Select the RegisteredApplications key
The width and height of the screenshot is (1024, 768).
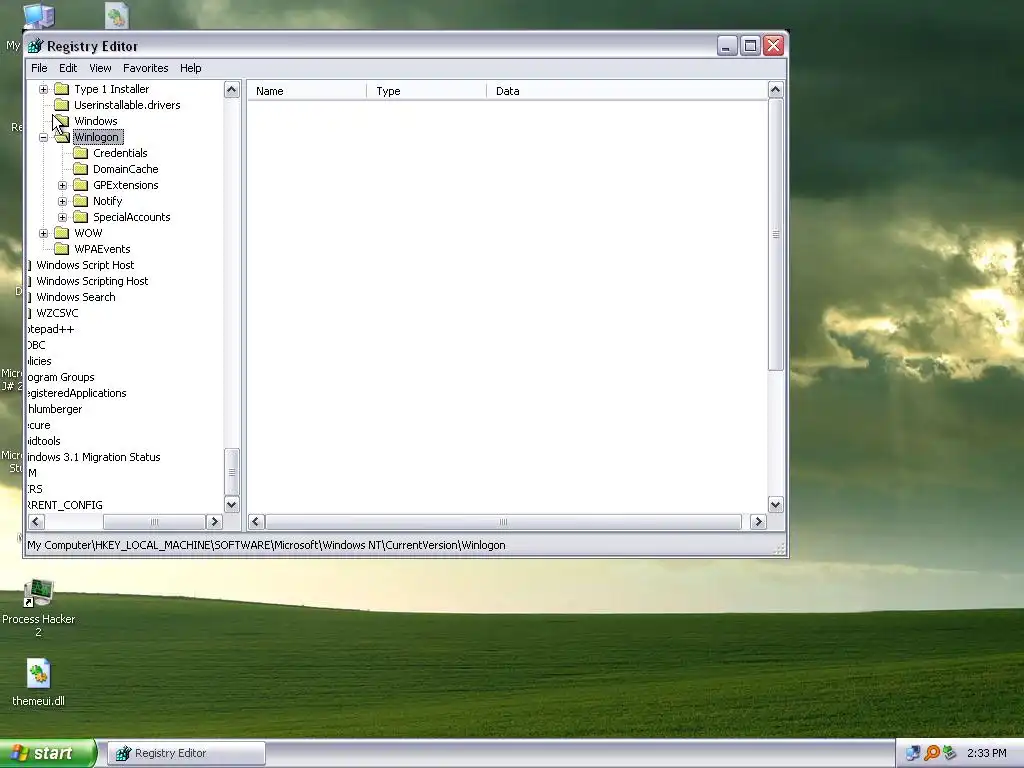[76, 393]
